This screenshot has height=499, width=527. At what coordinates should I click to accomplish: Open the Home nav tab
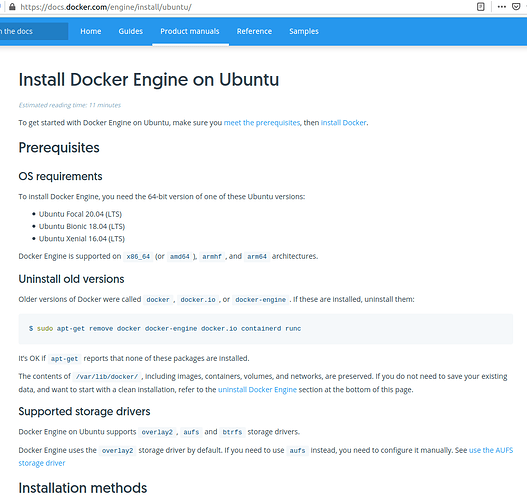[x=91, y=31]
